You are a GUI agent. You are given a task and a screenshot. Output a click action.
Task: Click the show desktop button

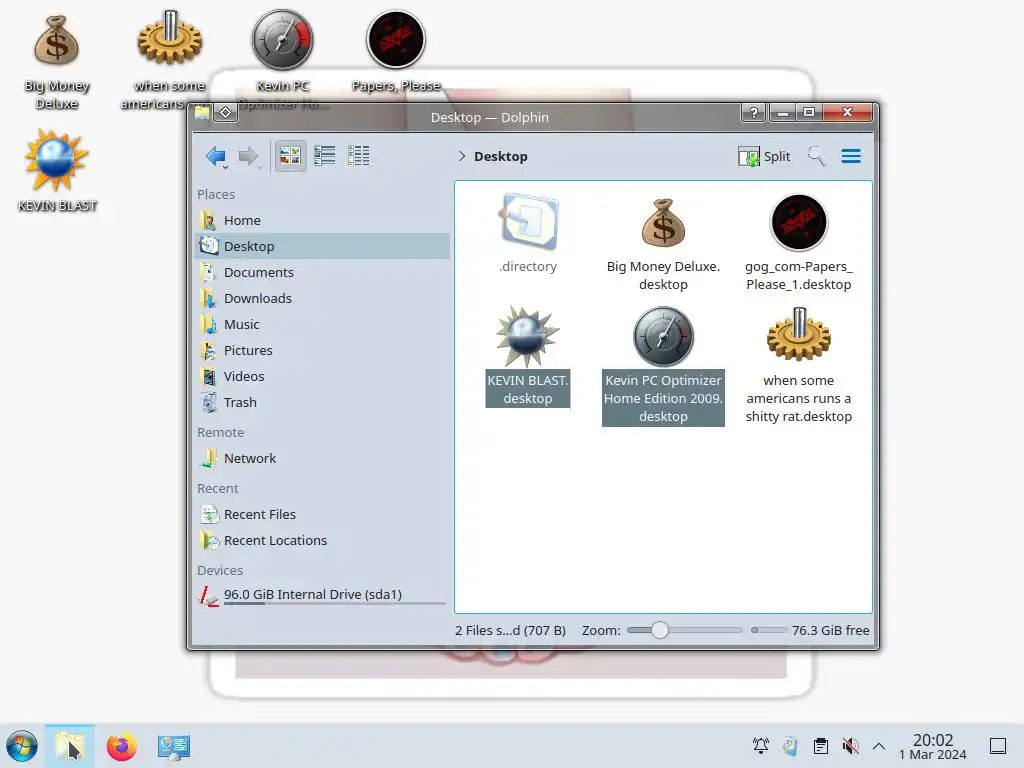pos(998,746)
